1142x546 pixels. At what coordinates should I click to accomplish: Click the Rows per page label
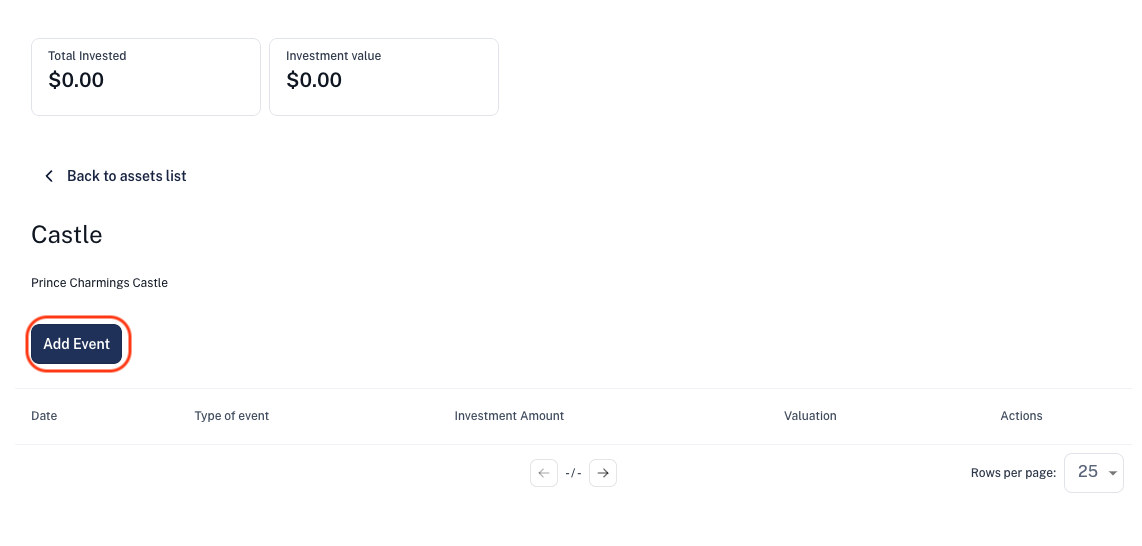1013,473
